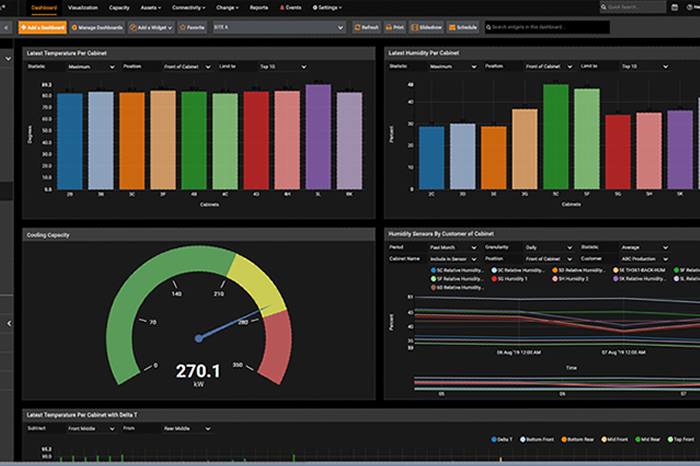Click the Quick Search field
700x466 pixels.
pyautogui.click(x=633, y=7)
